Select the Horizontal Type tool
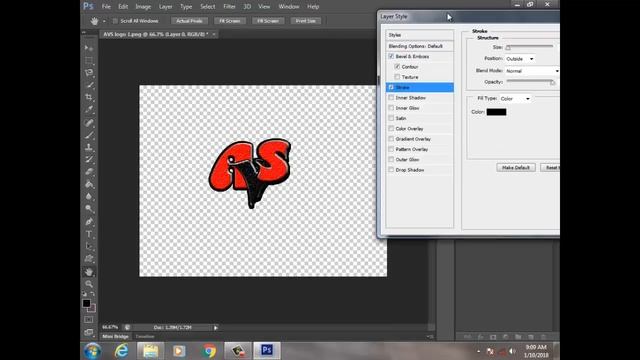 pyautogui.click(x=89, y=234)
